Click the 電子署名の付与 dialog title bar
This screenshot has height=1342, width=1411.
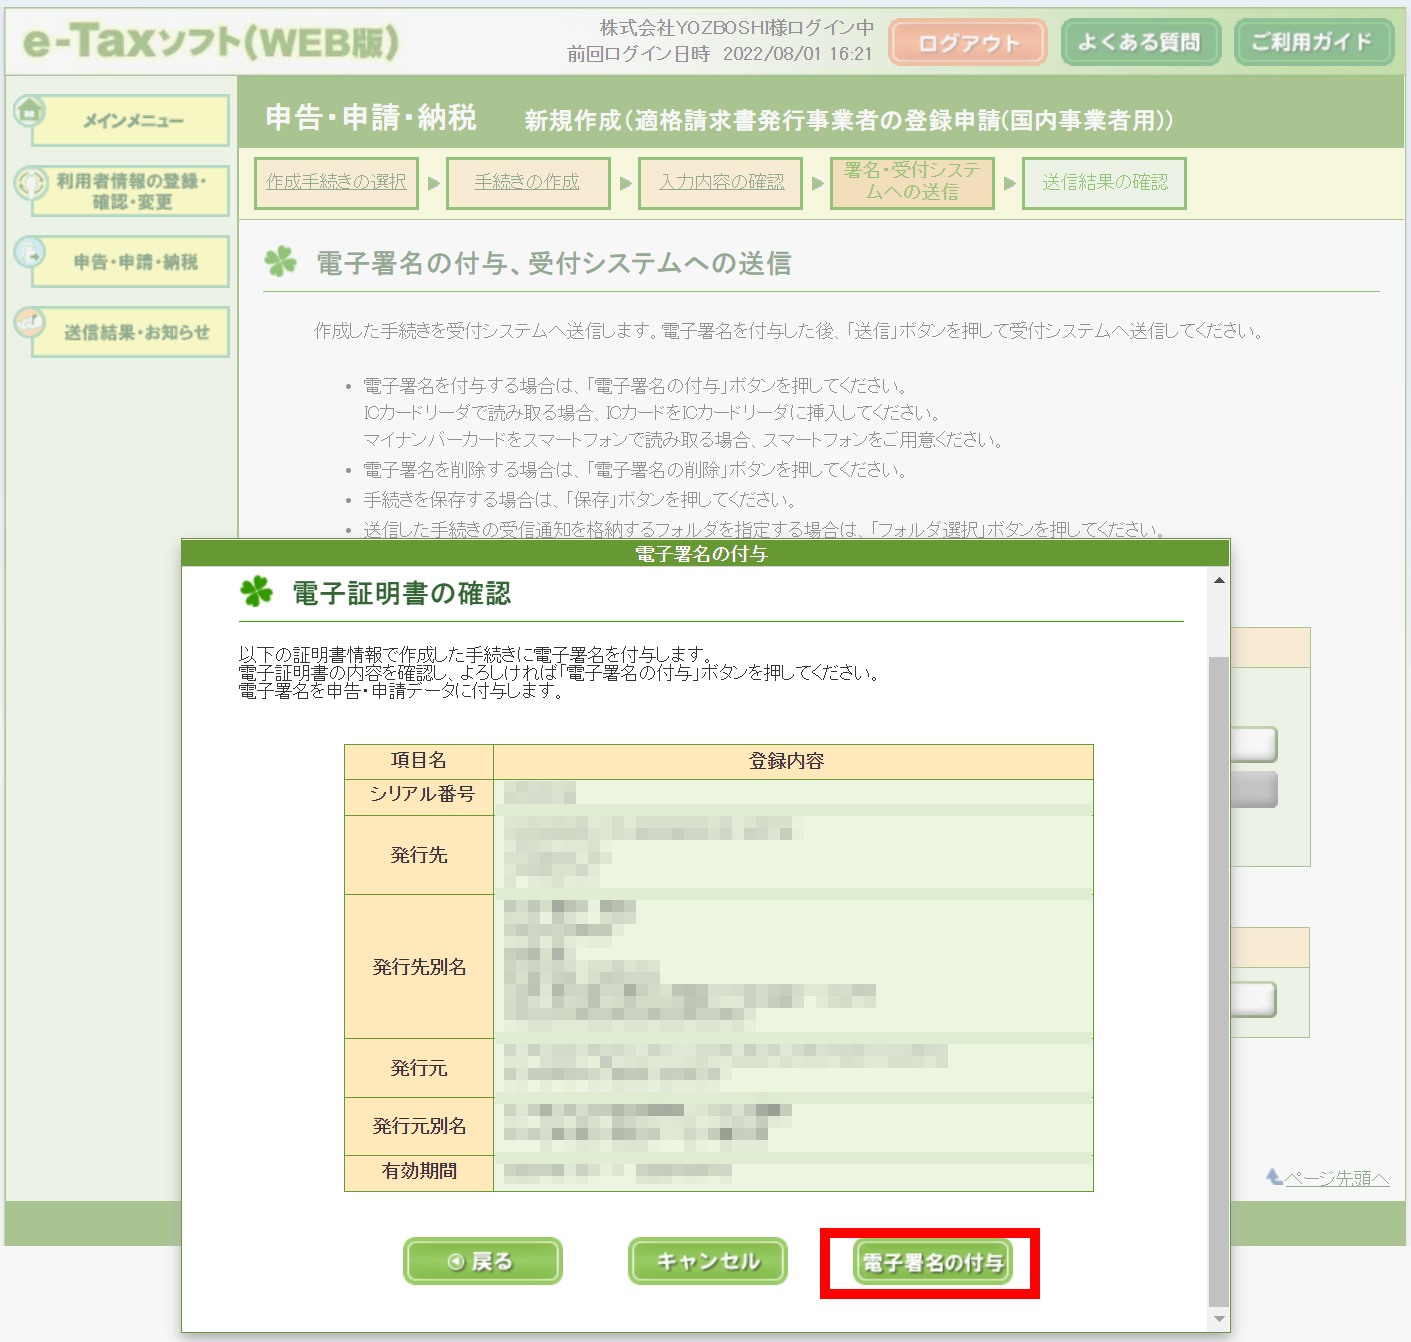[x=705, y=553]
